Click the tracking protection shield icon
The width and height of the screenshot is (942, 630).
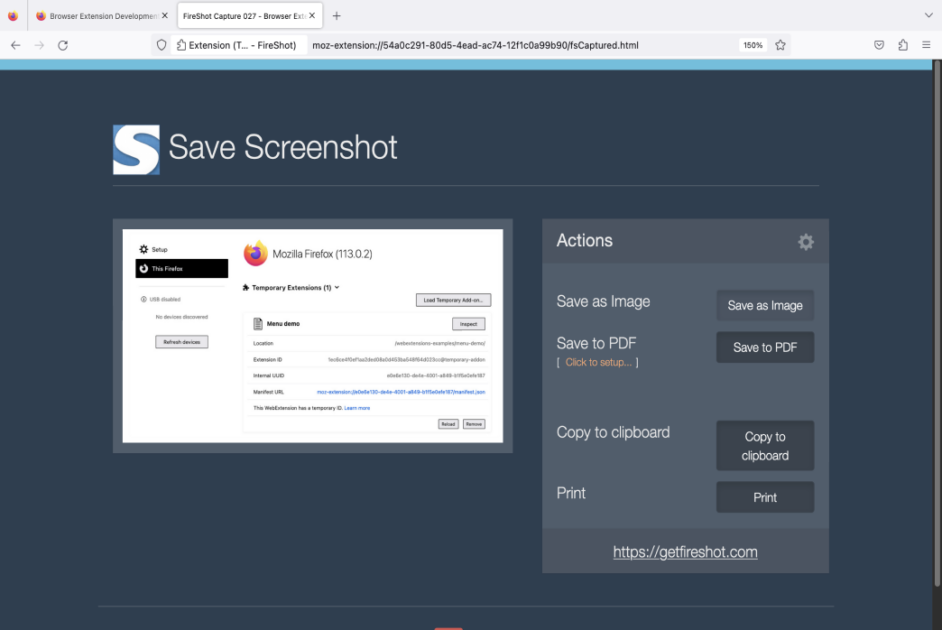point(160,45)
